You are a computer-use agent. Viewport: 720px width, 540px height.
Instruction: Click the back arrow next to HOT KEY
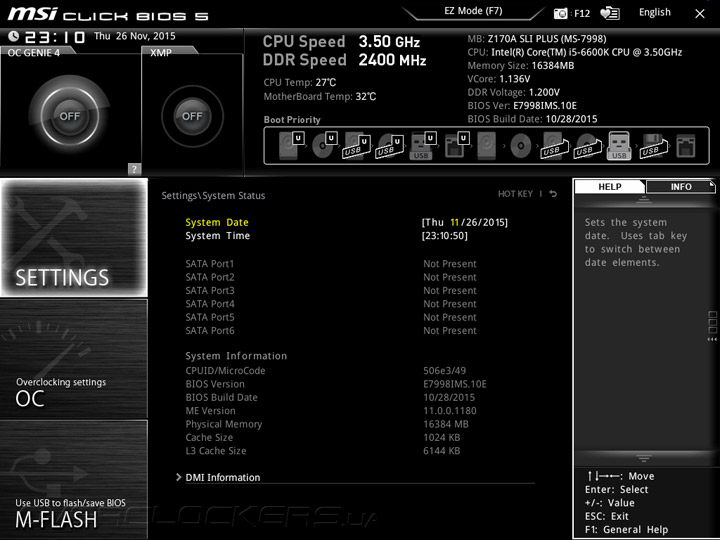[x=553, y=194]
